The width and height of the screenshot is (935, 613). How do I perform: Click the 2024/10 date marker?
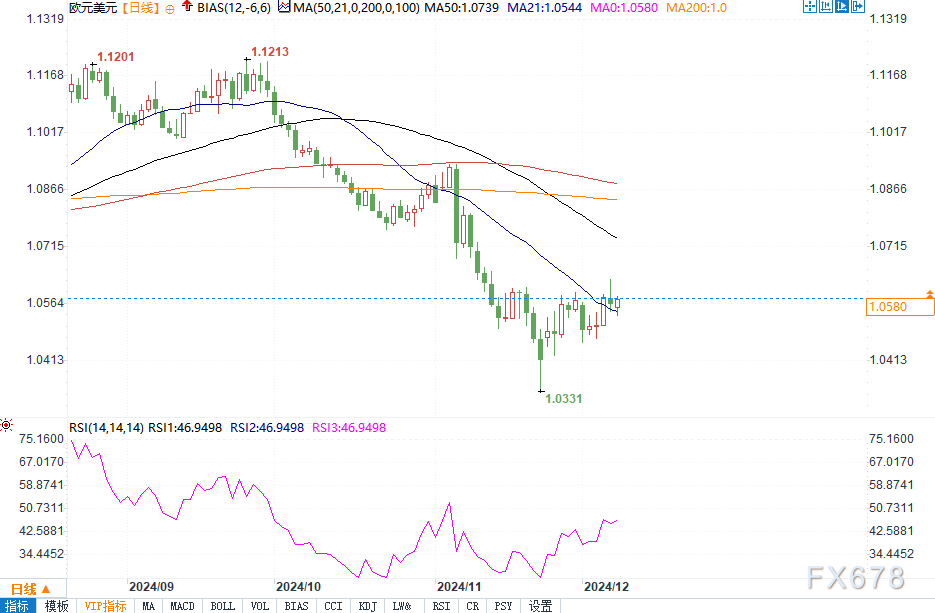pos(298,587)
